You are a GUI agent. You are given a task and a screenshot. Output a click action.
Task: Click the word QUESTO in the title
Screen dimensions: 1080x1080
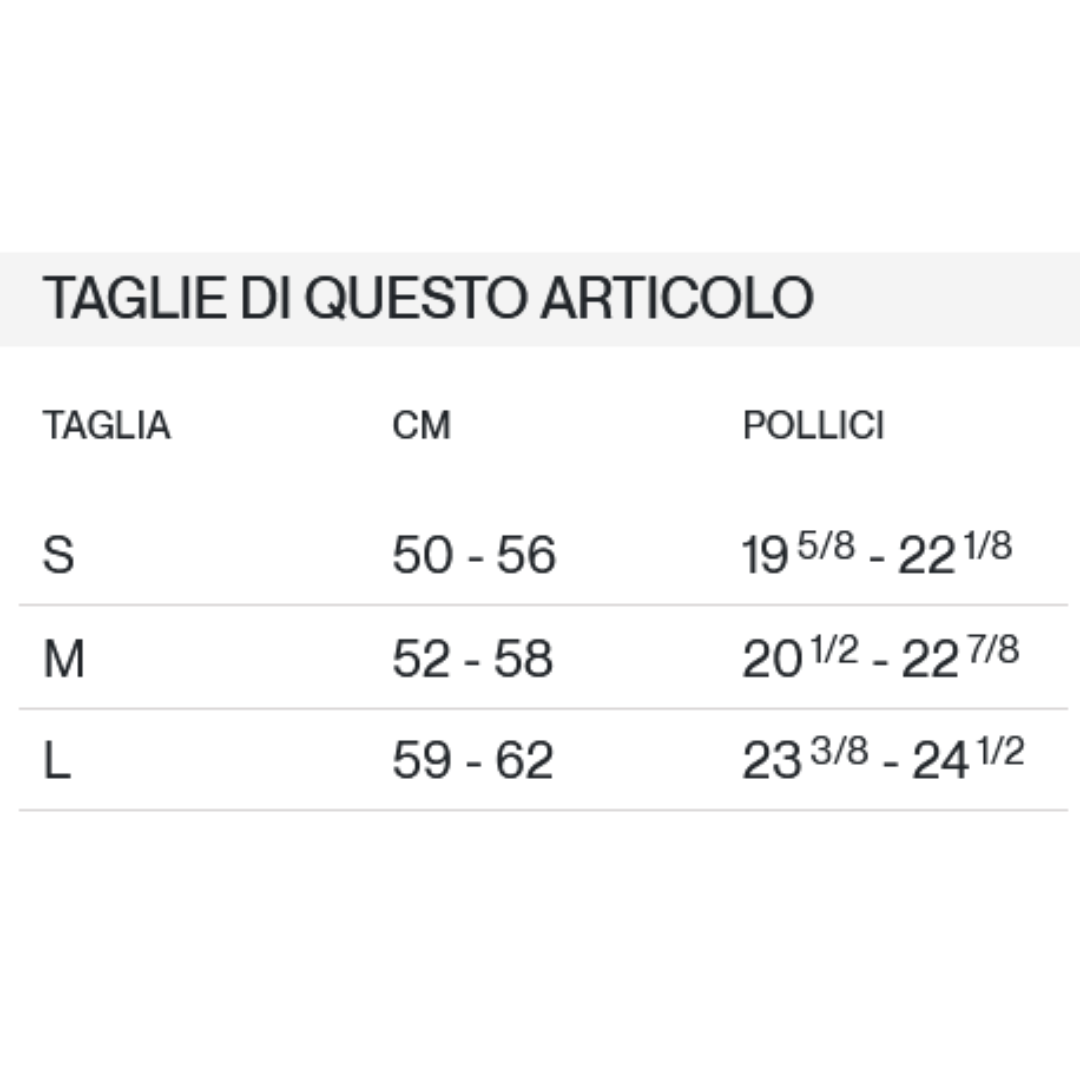[x=415, y=298]
